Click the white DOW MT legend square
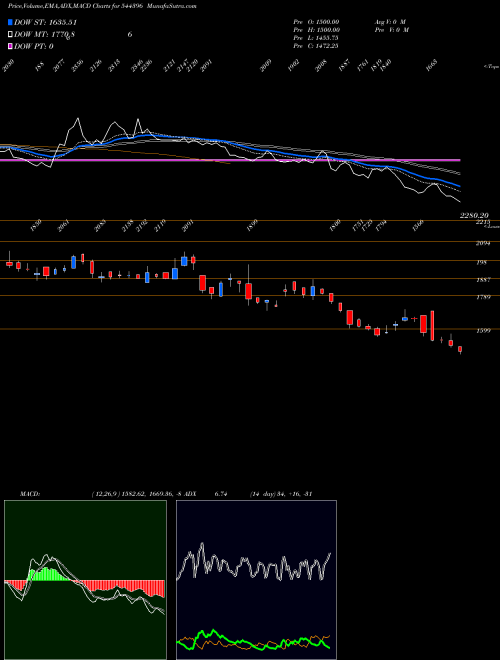500x660 pixels. (x=10, y=35)
